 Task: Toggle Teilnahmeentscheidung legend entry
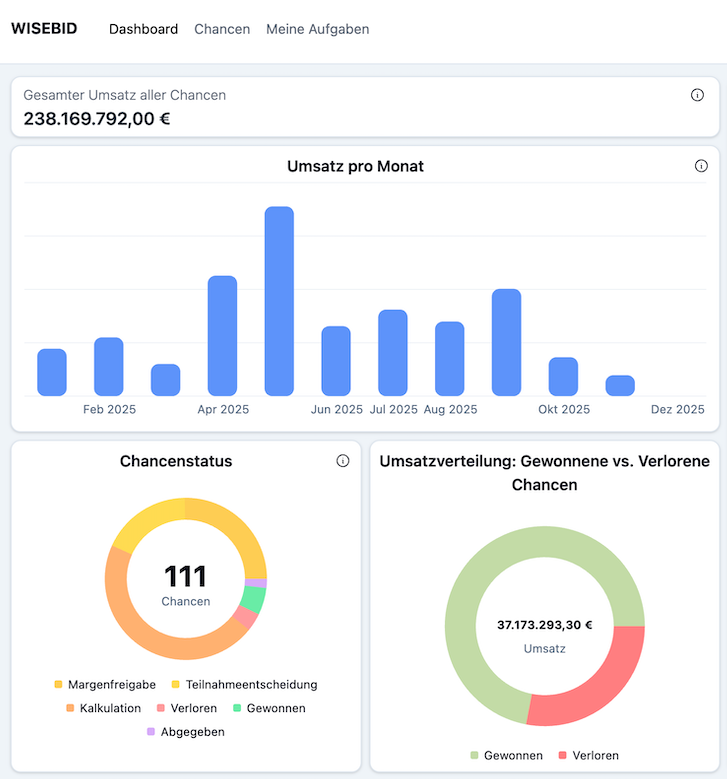244,685
